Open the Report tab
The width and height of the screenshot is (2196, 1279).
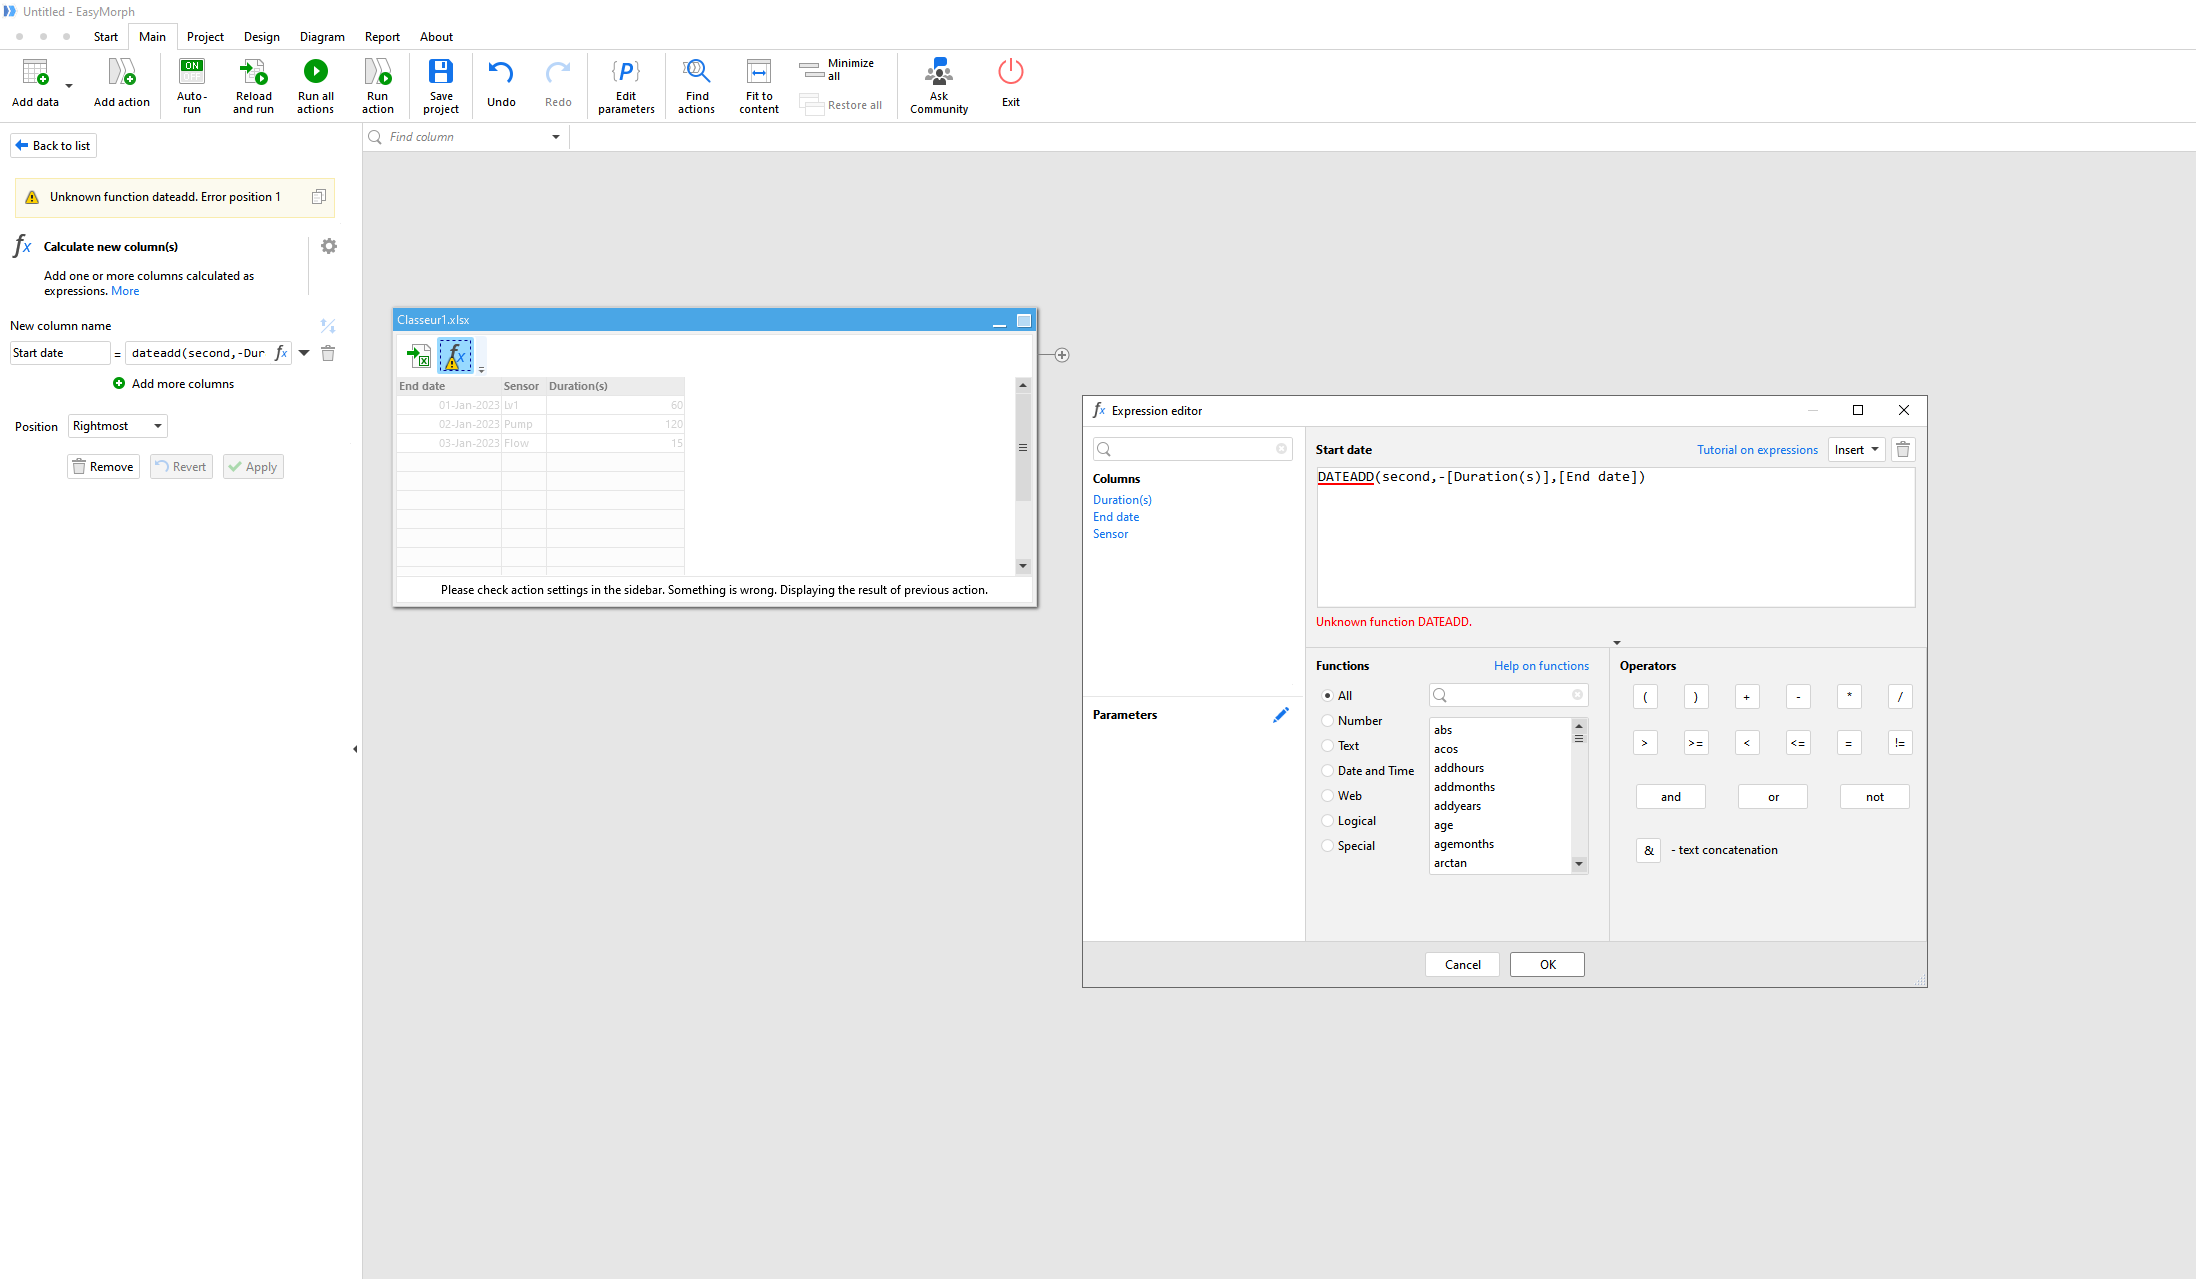tap(382, 37)
